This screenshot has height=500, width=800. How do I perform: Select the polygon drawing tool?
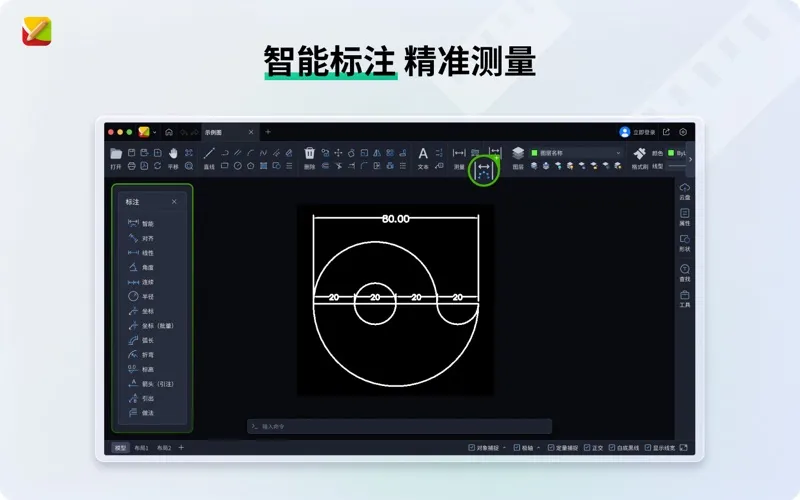tap(251, 166)
